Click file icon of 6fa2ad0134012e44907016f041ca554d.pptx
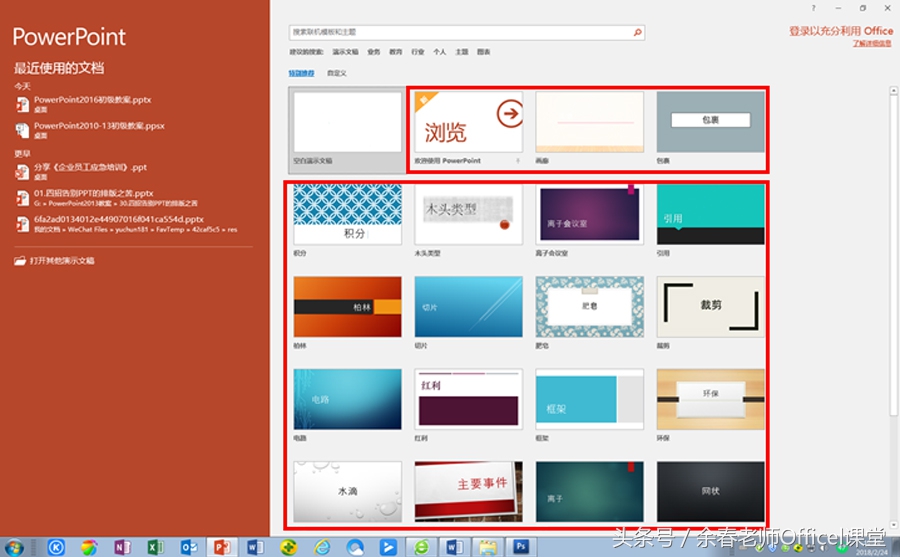900x557 pixels. tap(22, 223)
